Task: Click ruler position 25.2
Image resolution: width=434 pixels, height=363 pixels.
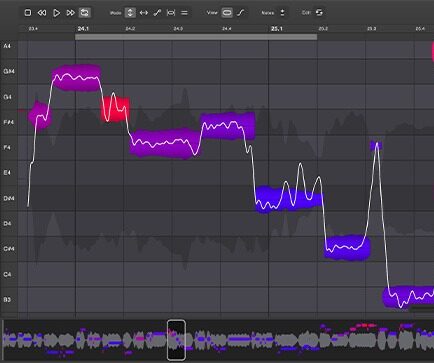Action: click(x=323, y=29)
